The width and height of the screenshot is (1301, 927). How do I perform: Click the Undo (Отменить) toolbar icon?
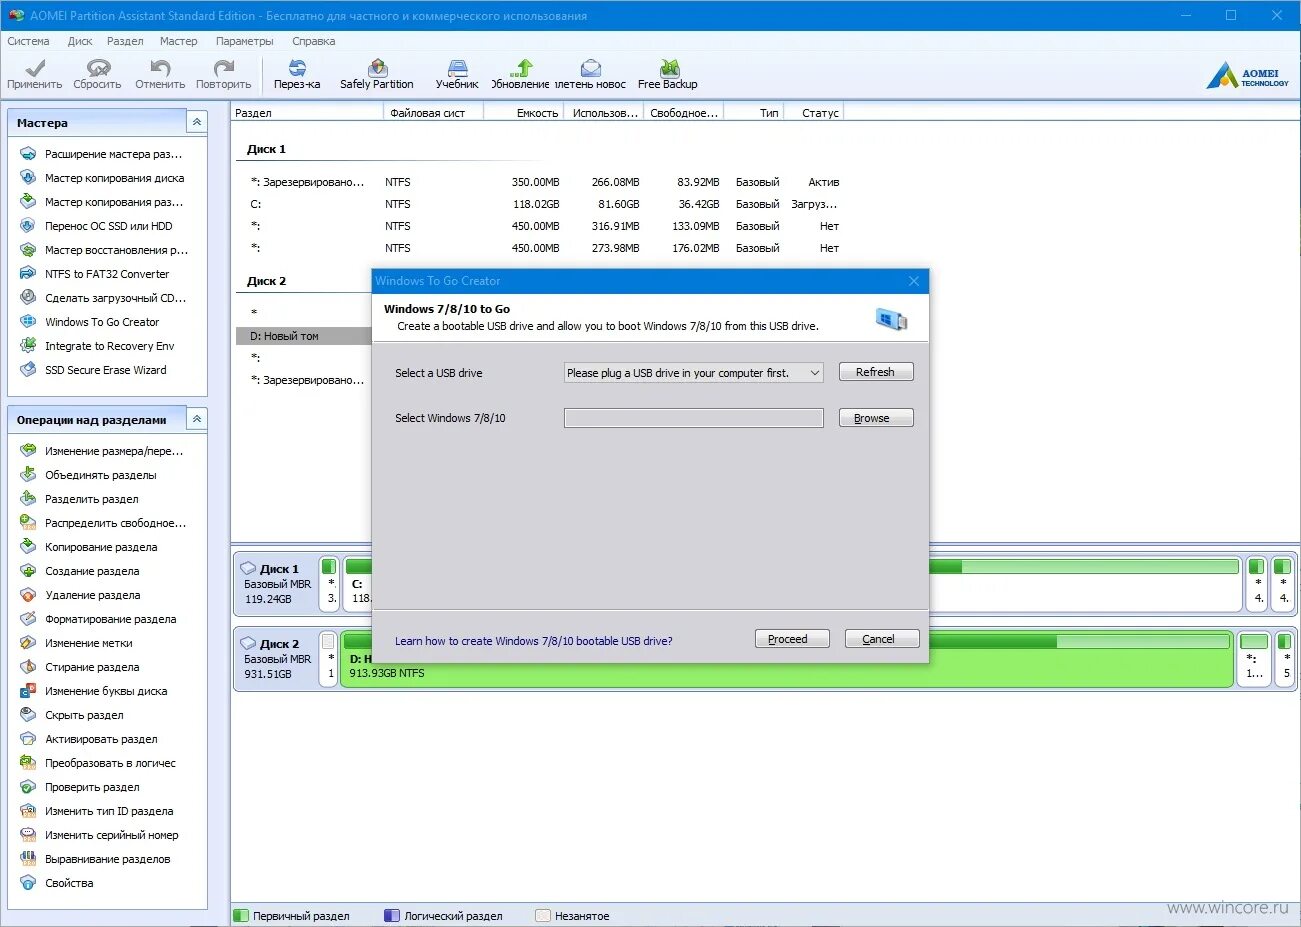[x=160, y=74]
